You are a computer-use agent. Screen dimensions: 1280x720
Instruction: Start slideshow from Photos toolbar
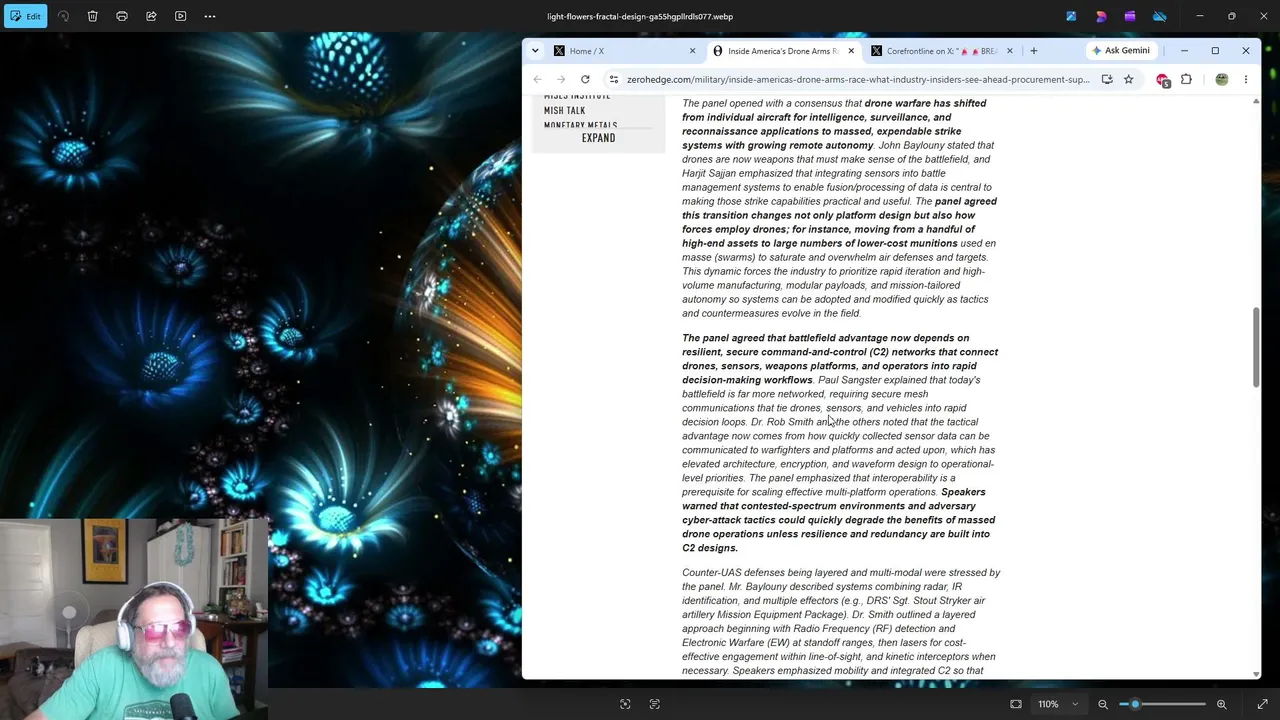[x=180, y=16]
